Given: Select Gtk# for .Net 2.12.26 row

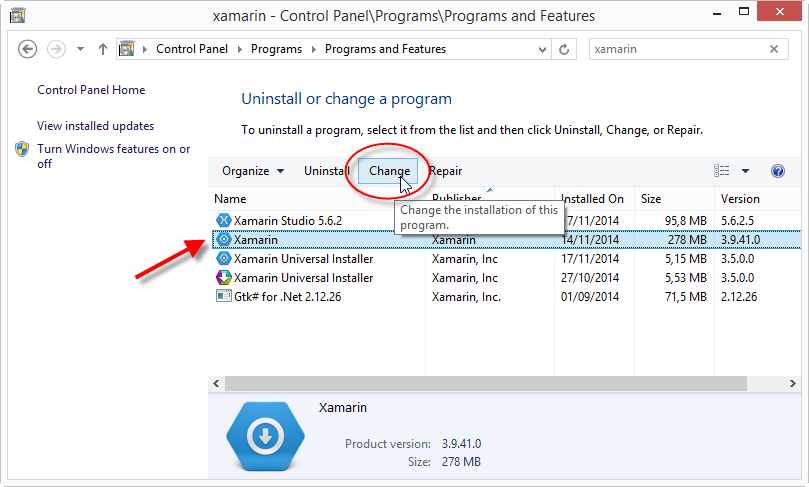Looking at the screenshot, I should click(x=506, y=297).
